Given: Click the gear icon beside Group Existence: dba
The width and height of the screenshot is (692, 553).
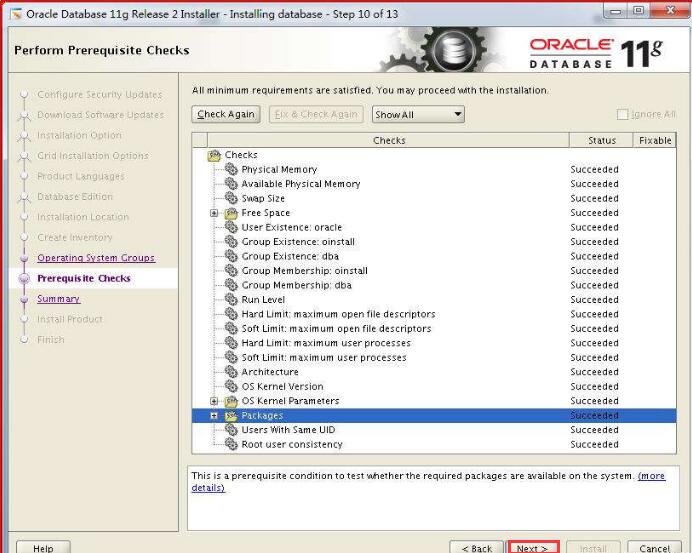Looking at the screenshot, I should pos(231,256).
